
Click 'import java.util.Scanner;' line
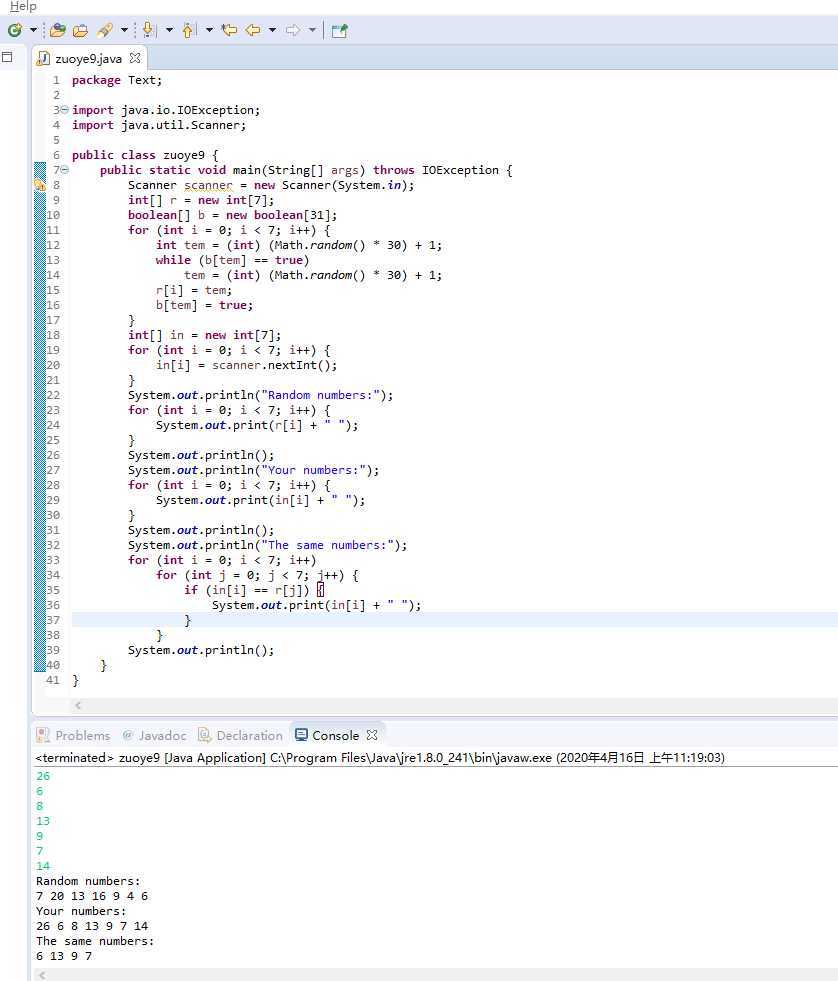click(x=159, y=125)
